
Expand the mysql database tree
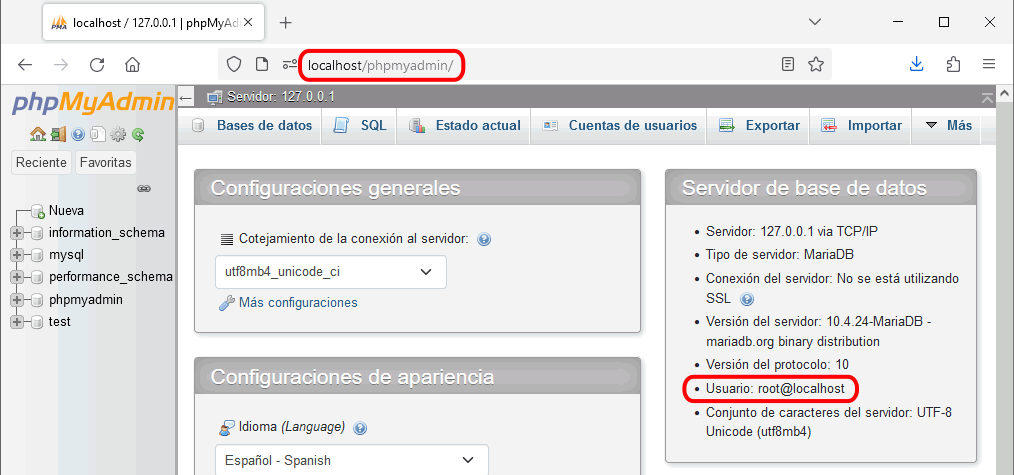coord(17,255)
